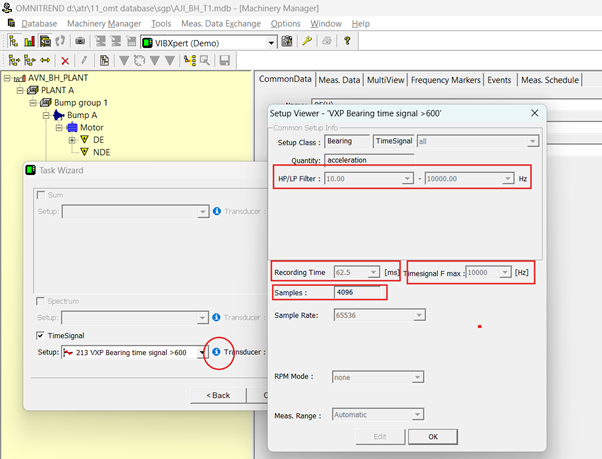Open the Options menu
Image resolution: width=602 pixels, height=459 pixels.
[285, 24]
